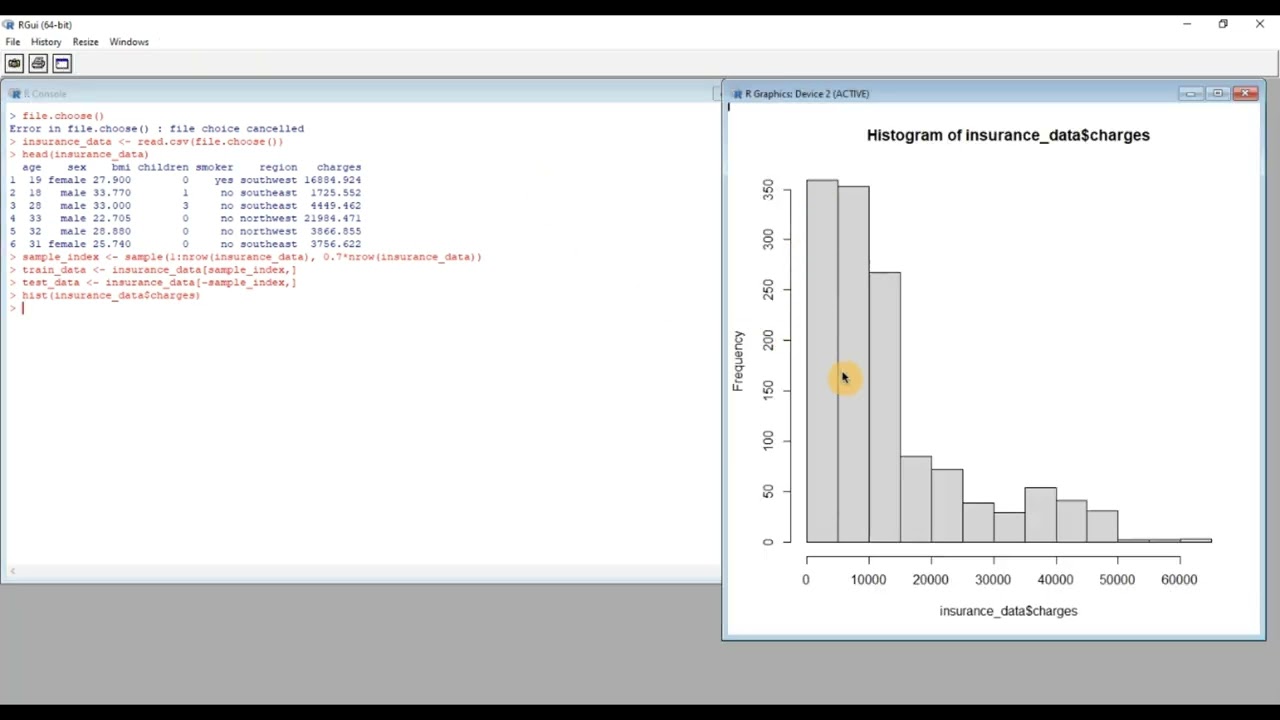Click the R Console window's R icon

(x=15, y=93)
